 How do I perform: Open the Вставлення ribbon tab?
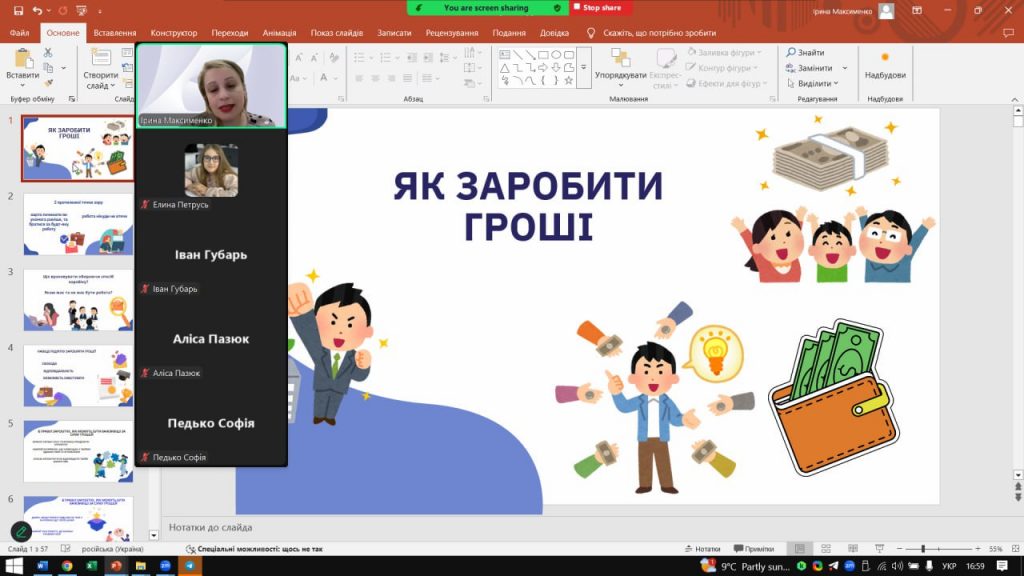click(115, 32)
